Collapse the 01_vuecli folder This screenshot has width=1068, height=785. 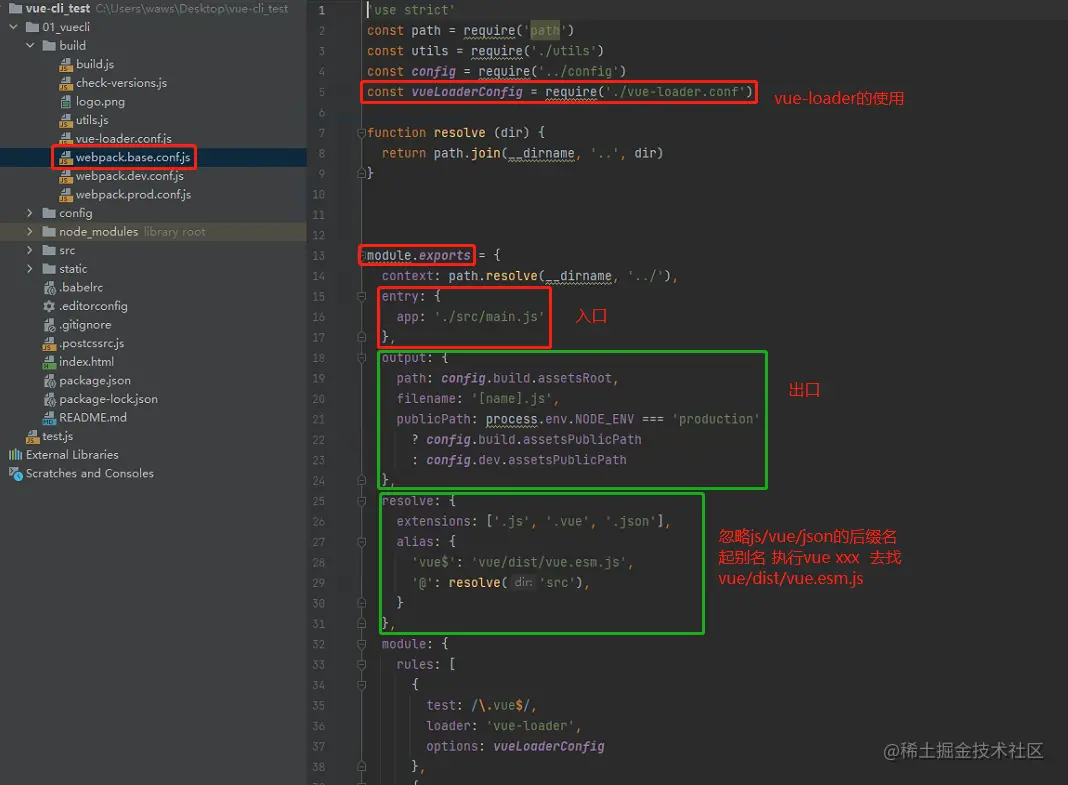(14, 27)
